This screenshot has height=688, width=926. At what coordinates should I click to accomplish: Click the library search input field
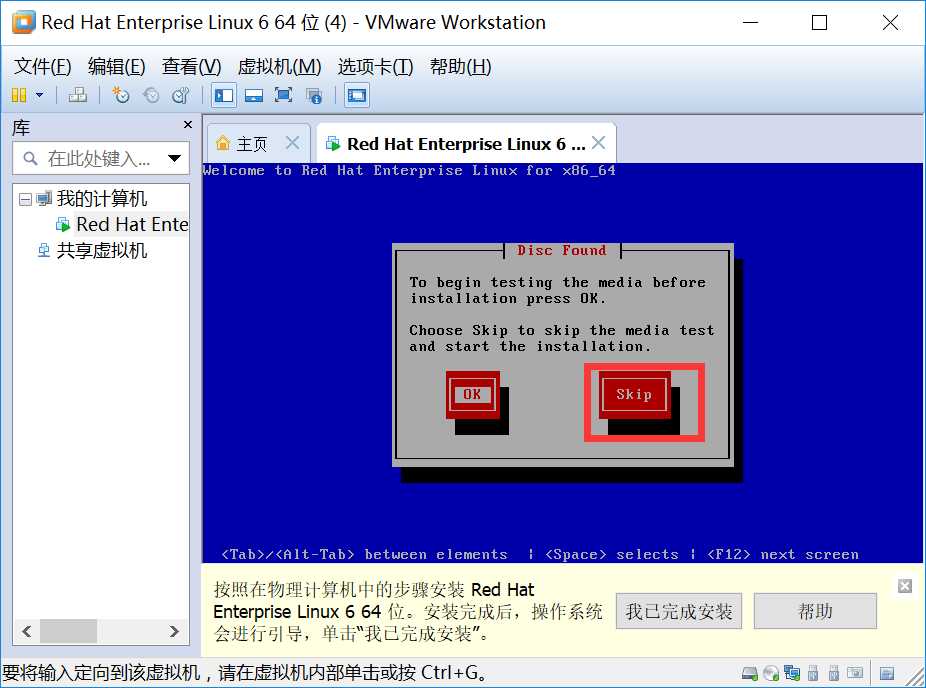(101, 158)
